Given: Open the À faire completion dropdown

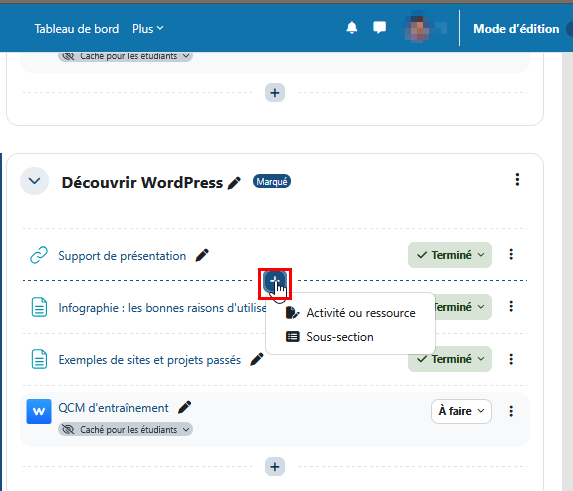Looking at the screenshot, I should click(x=461, y=411).
